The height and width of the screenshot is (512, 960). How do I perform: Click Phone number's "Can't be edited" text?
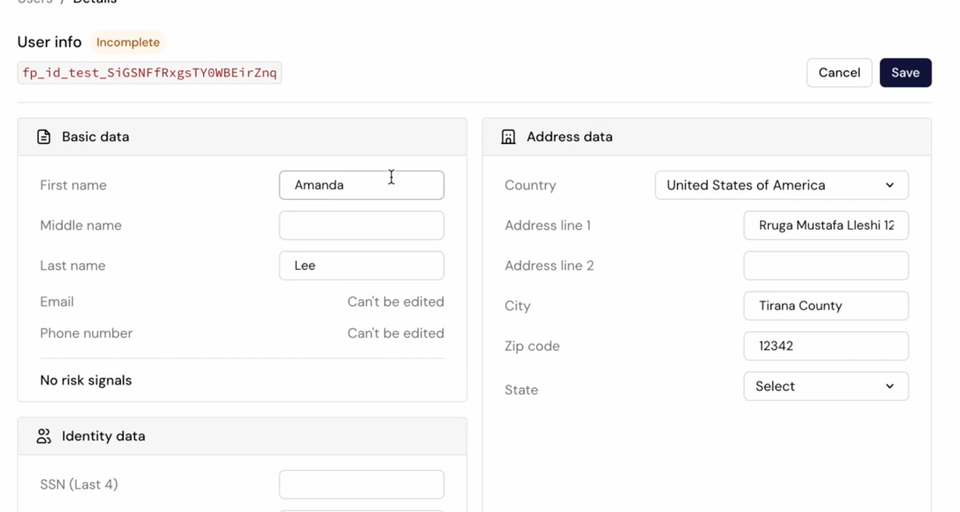click(x=395, y=333)
